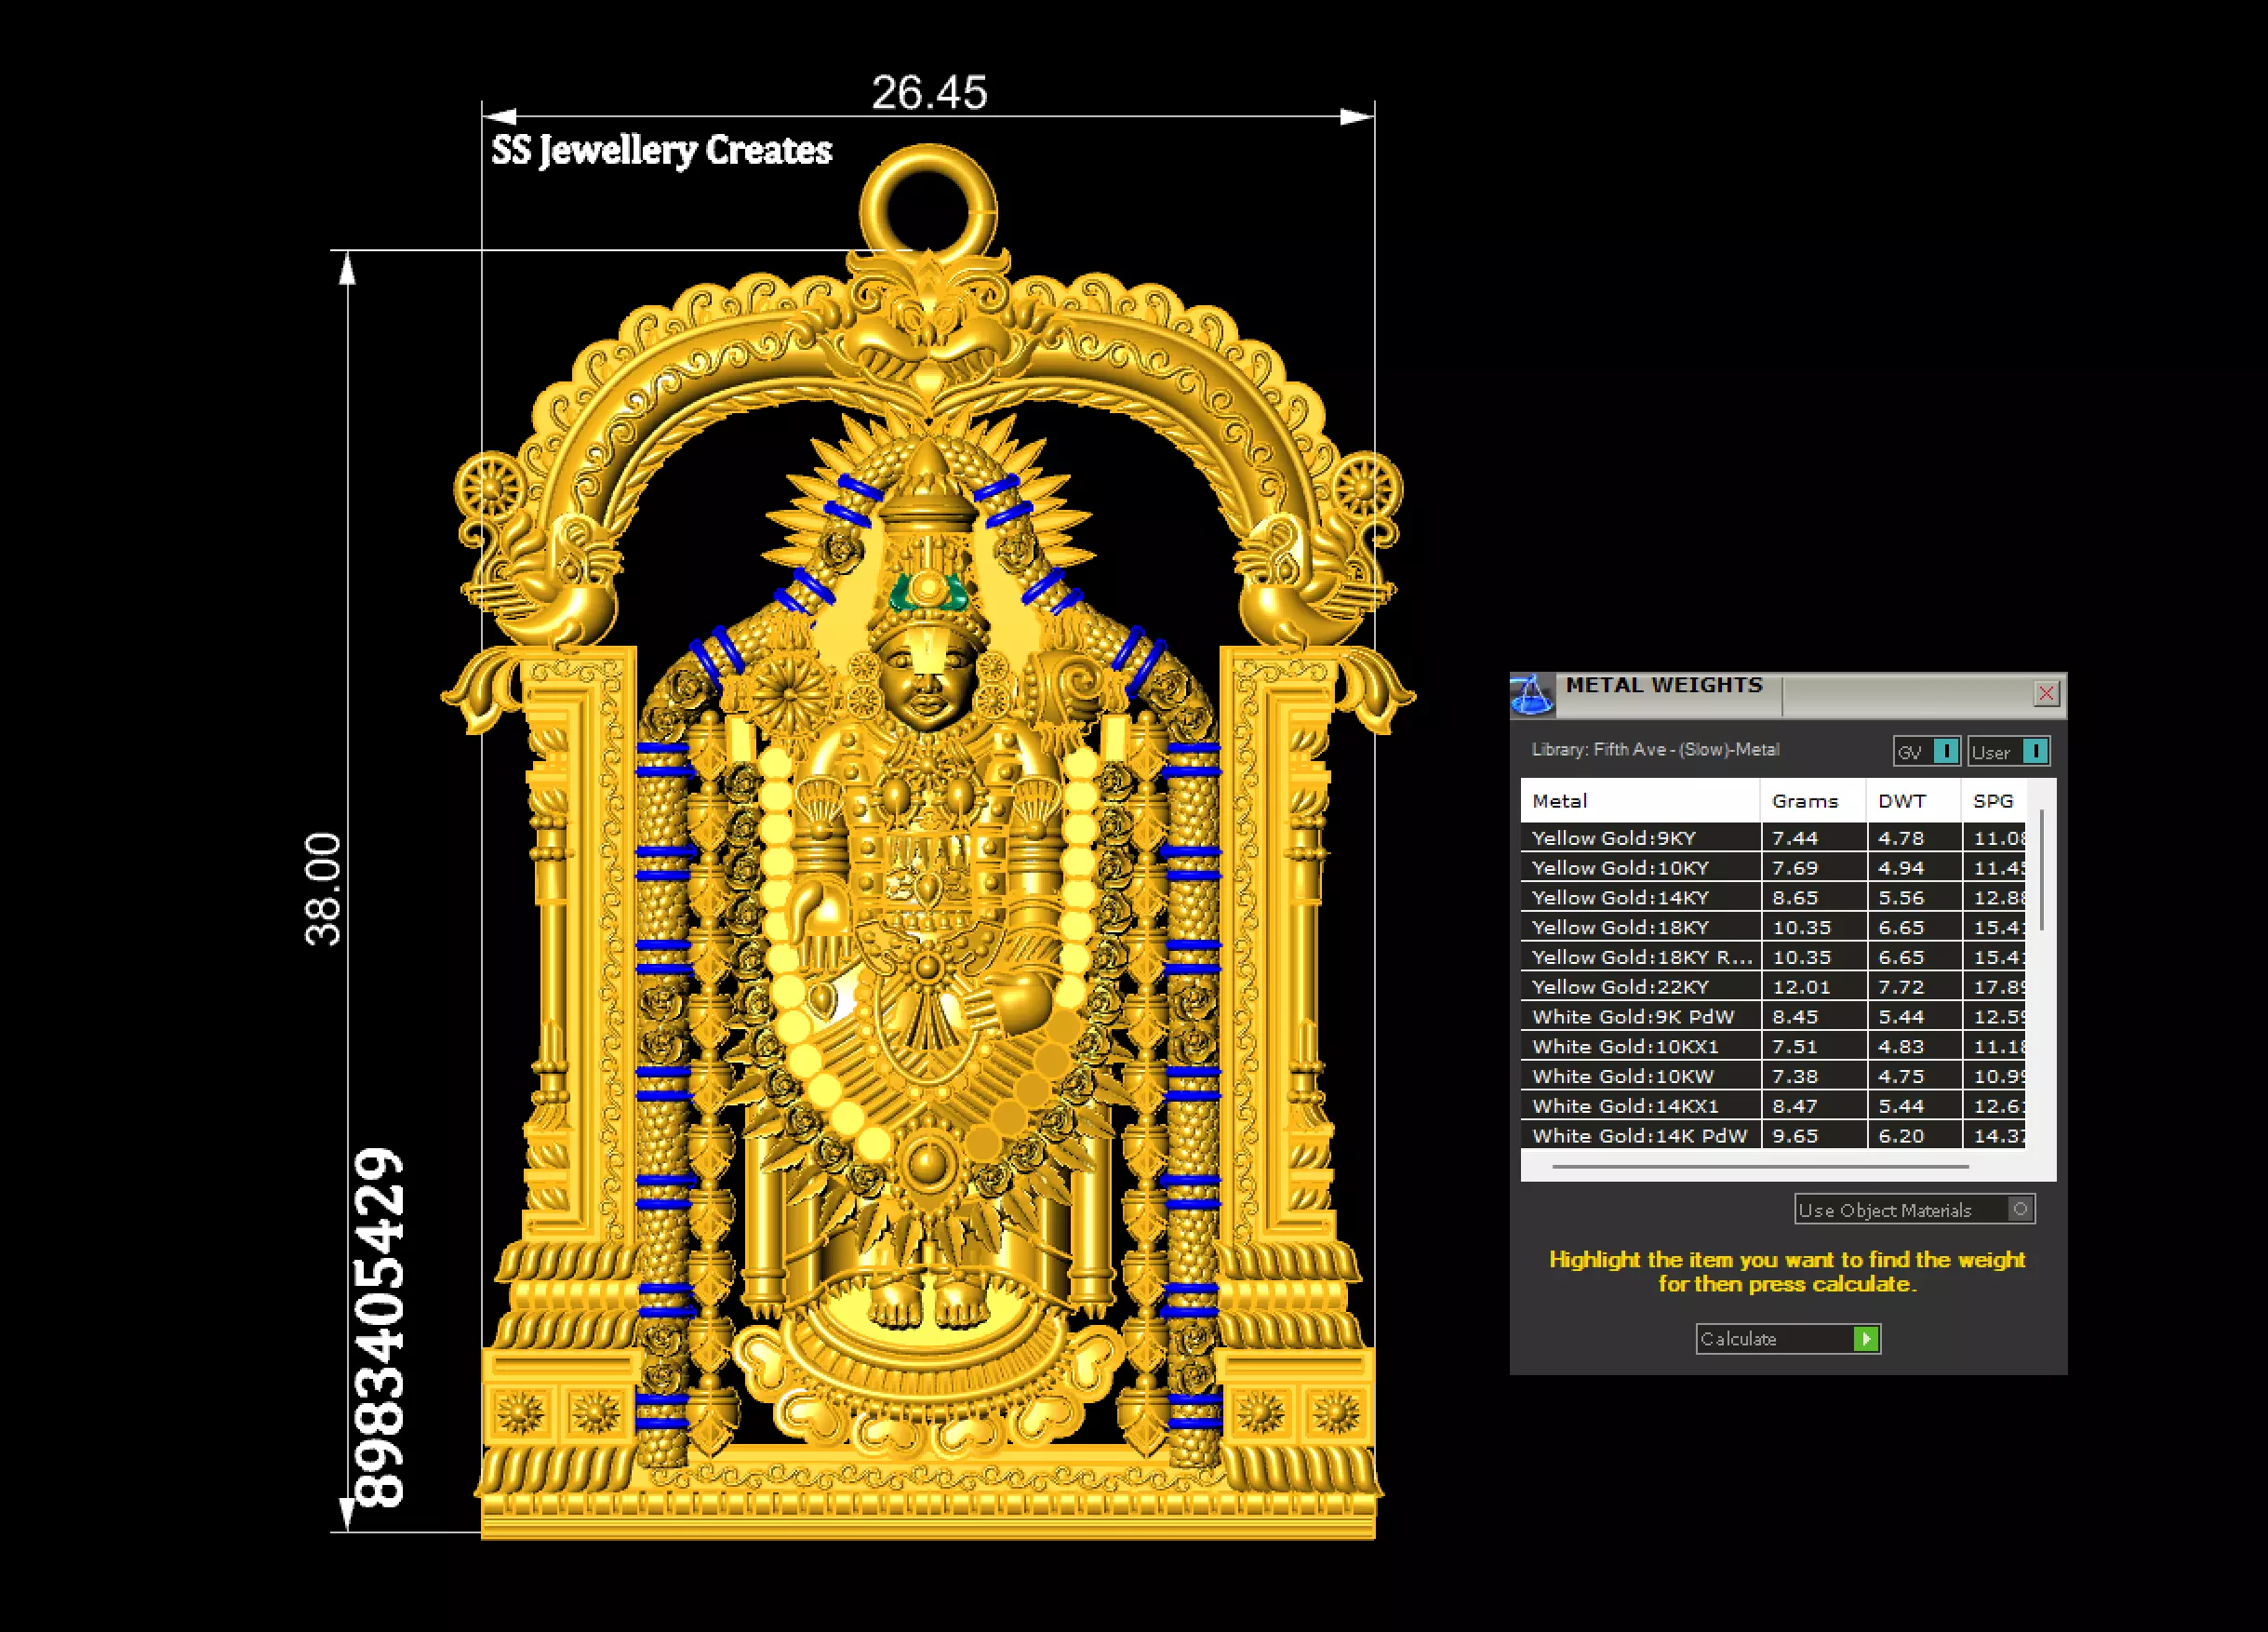2268x1632 pixels.
Task: Click the 9.65 grams cell
Action: (1813, 1136)
